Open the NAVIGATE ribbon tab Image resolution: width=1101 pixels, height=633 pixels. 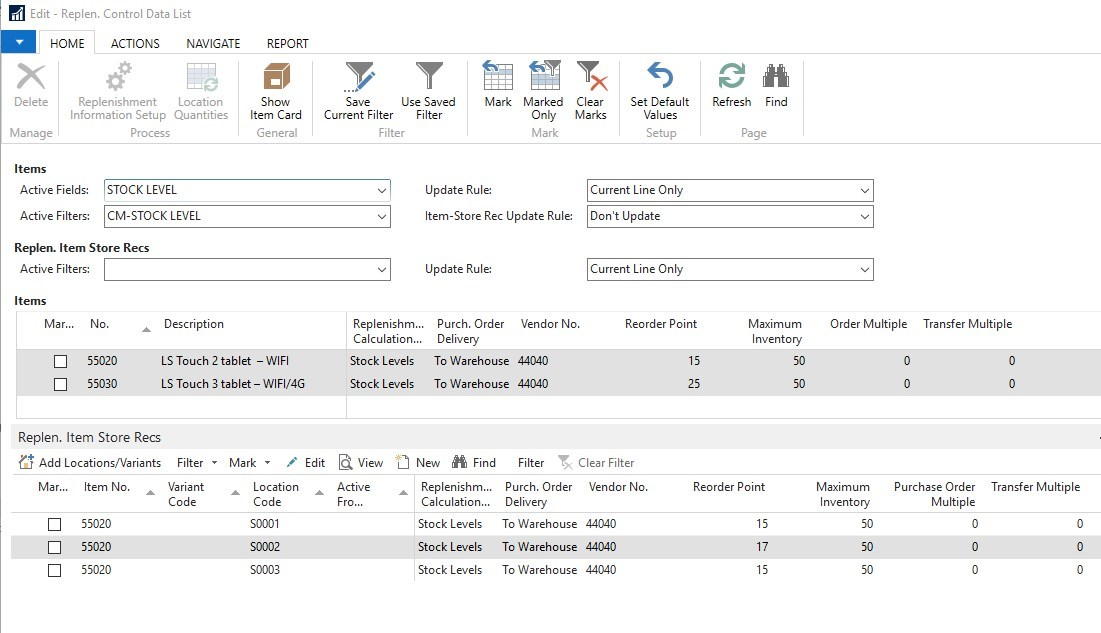213,43
